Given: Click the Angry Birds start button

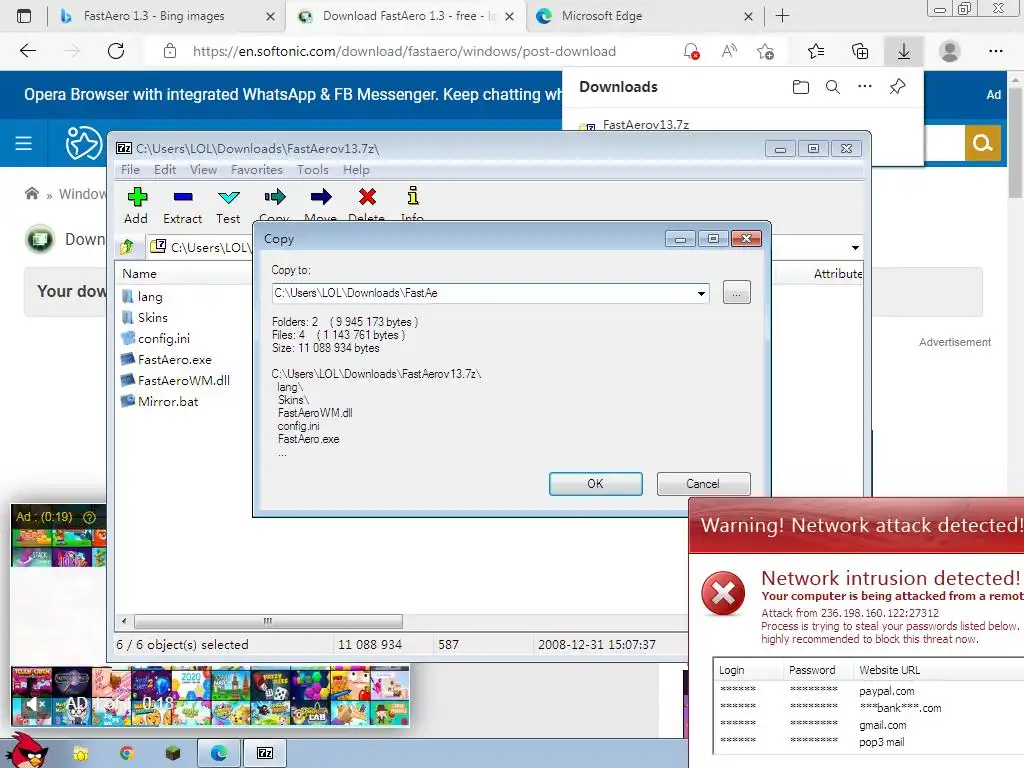Looking at the screenshot, I should coord(26,751).
